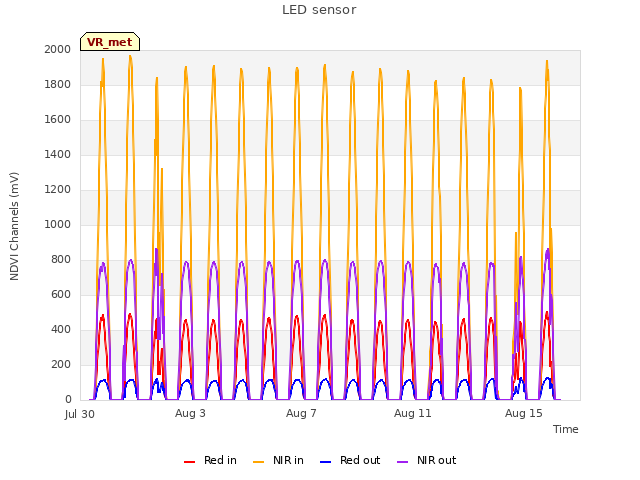Viewport: 640px width, 480px height.
Task: Click the red line swatch in legend
Action: point(189,462)
